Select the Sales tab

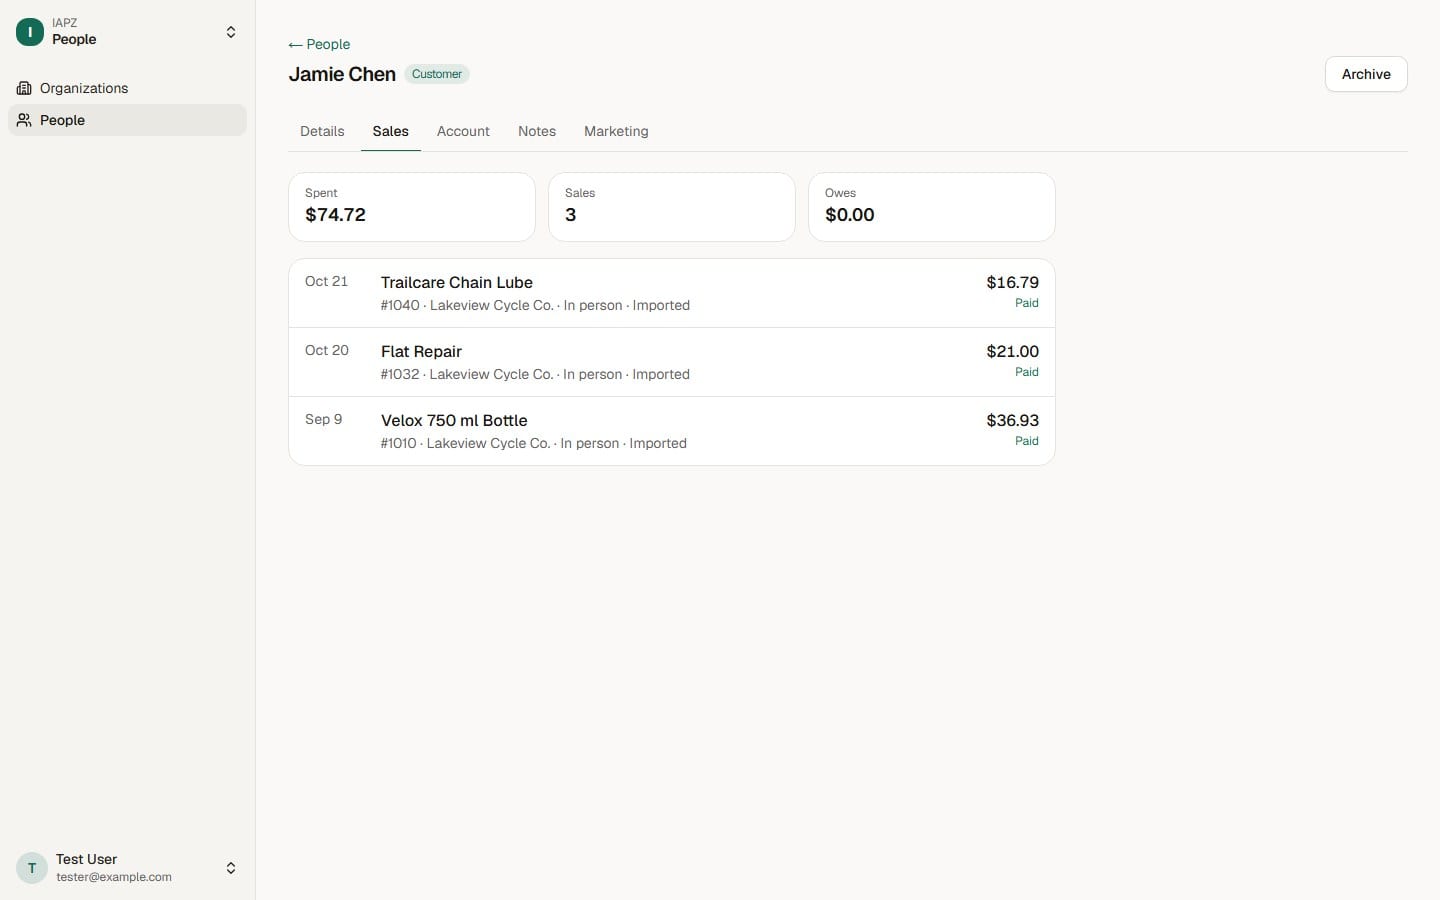(390, 131)
